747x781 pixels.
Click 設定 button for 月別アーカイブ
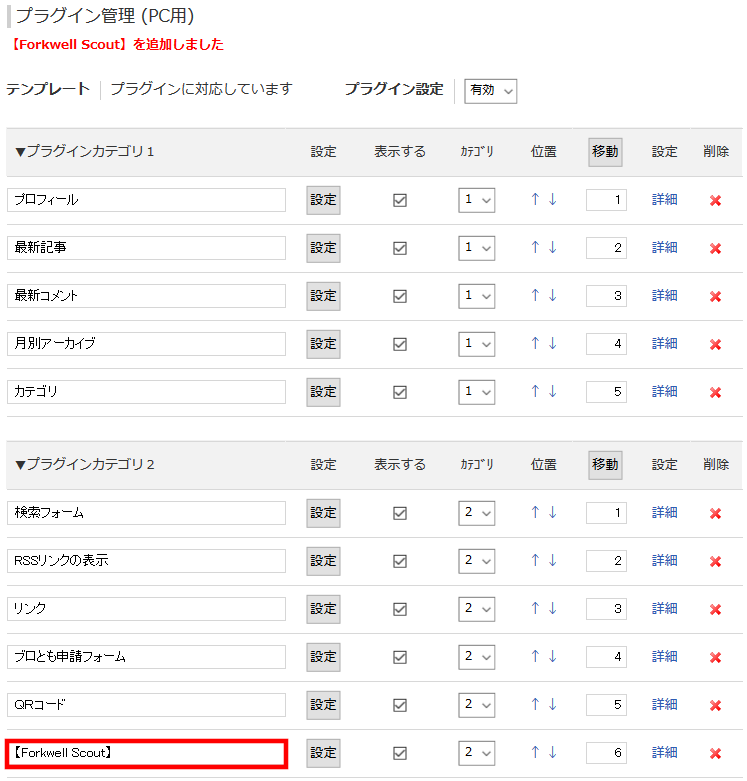323,344
